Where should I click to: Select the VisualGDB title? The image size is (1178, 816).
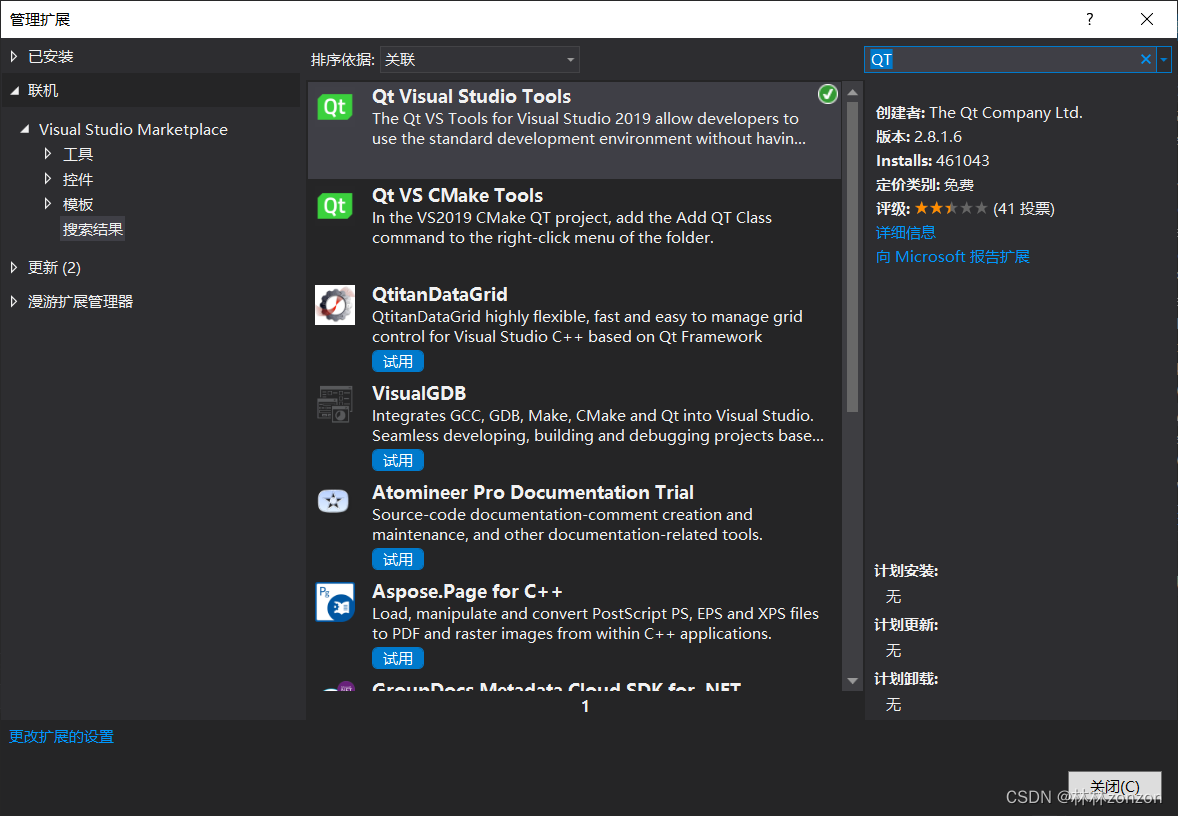(418, 393)
